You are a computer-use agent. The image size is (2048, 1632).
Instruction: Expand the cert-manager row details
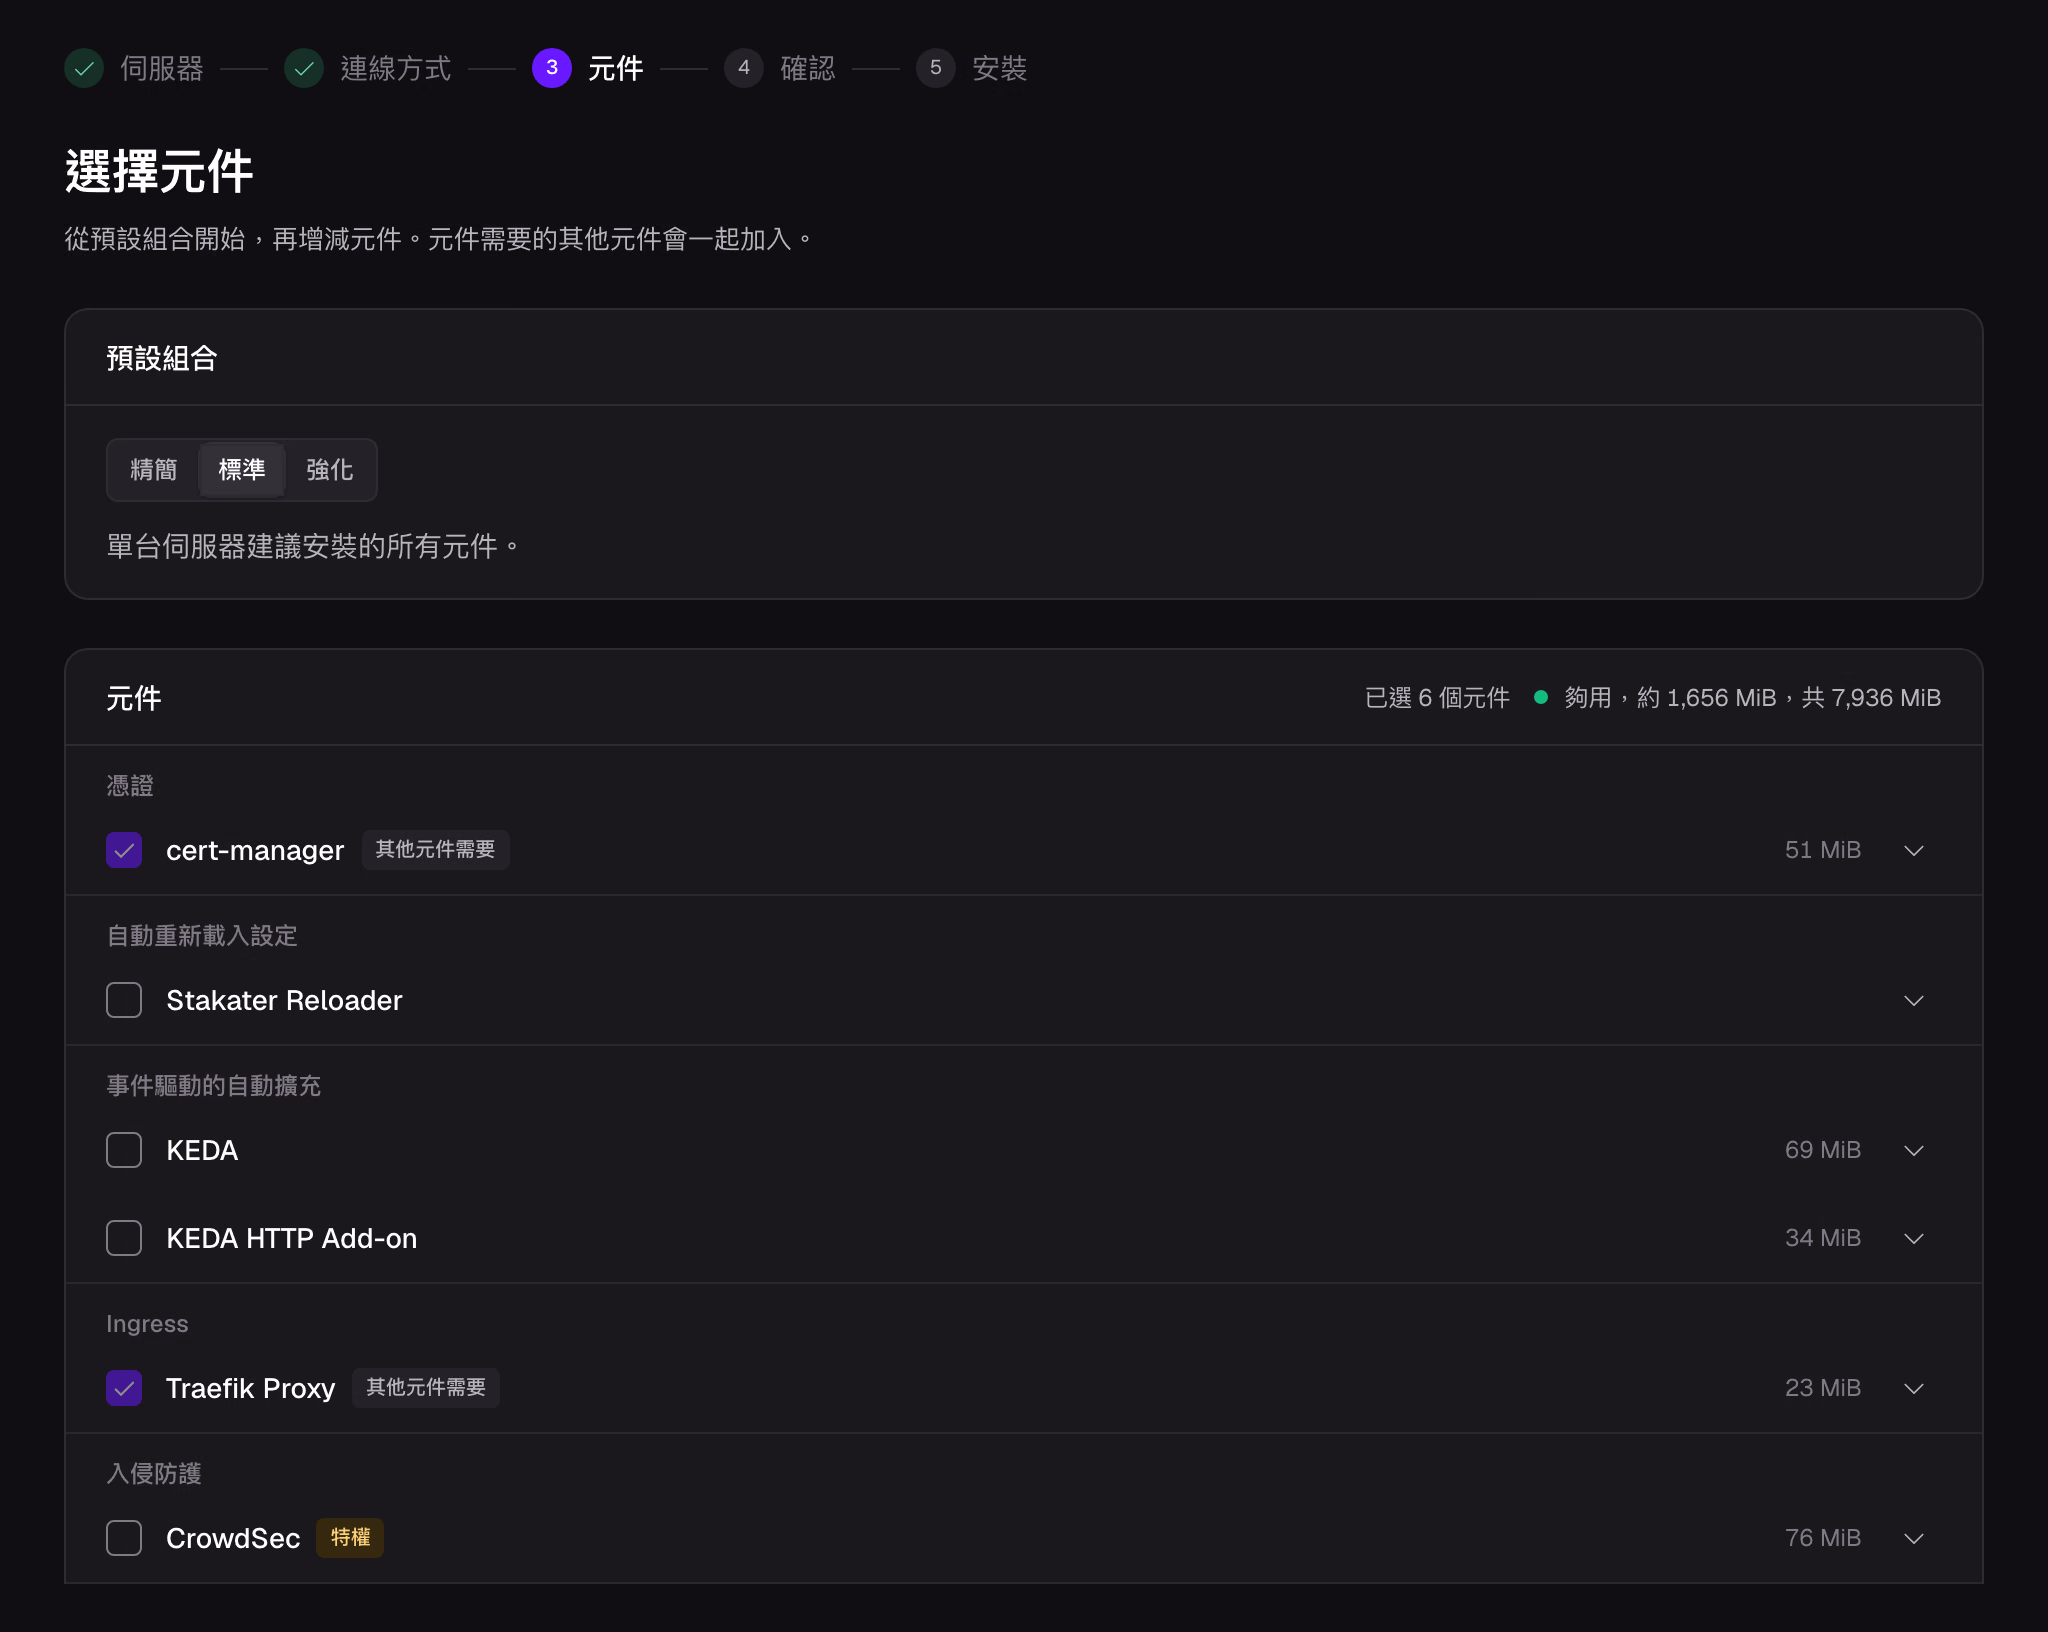1914,850
